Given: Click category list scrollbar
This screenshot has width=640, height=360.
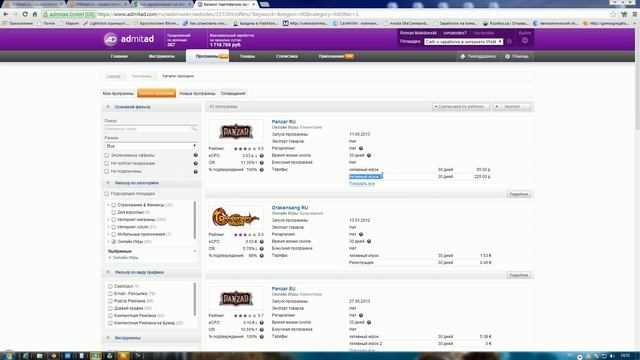Looking at the screenshot, I should [195, 220].
